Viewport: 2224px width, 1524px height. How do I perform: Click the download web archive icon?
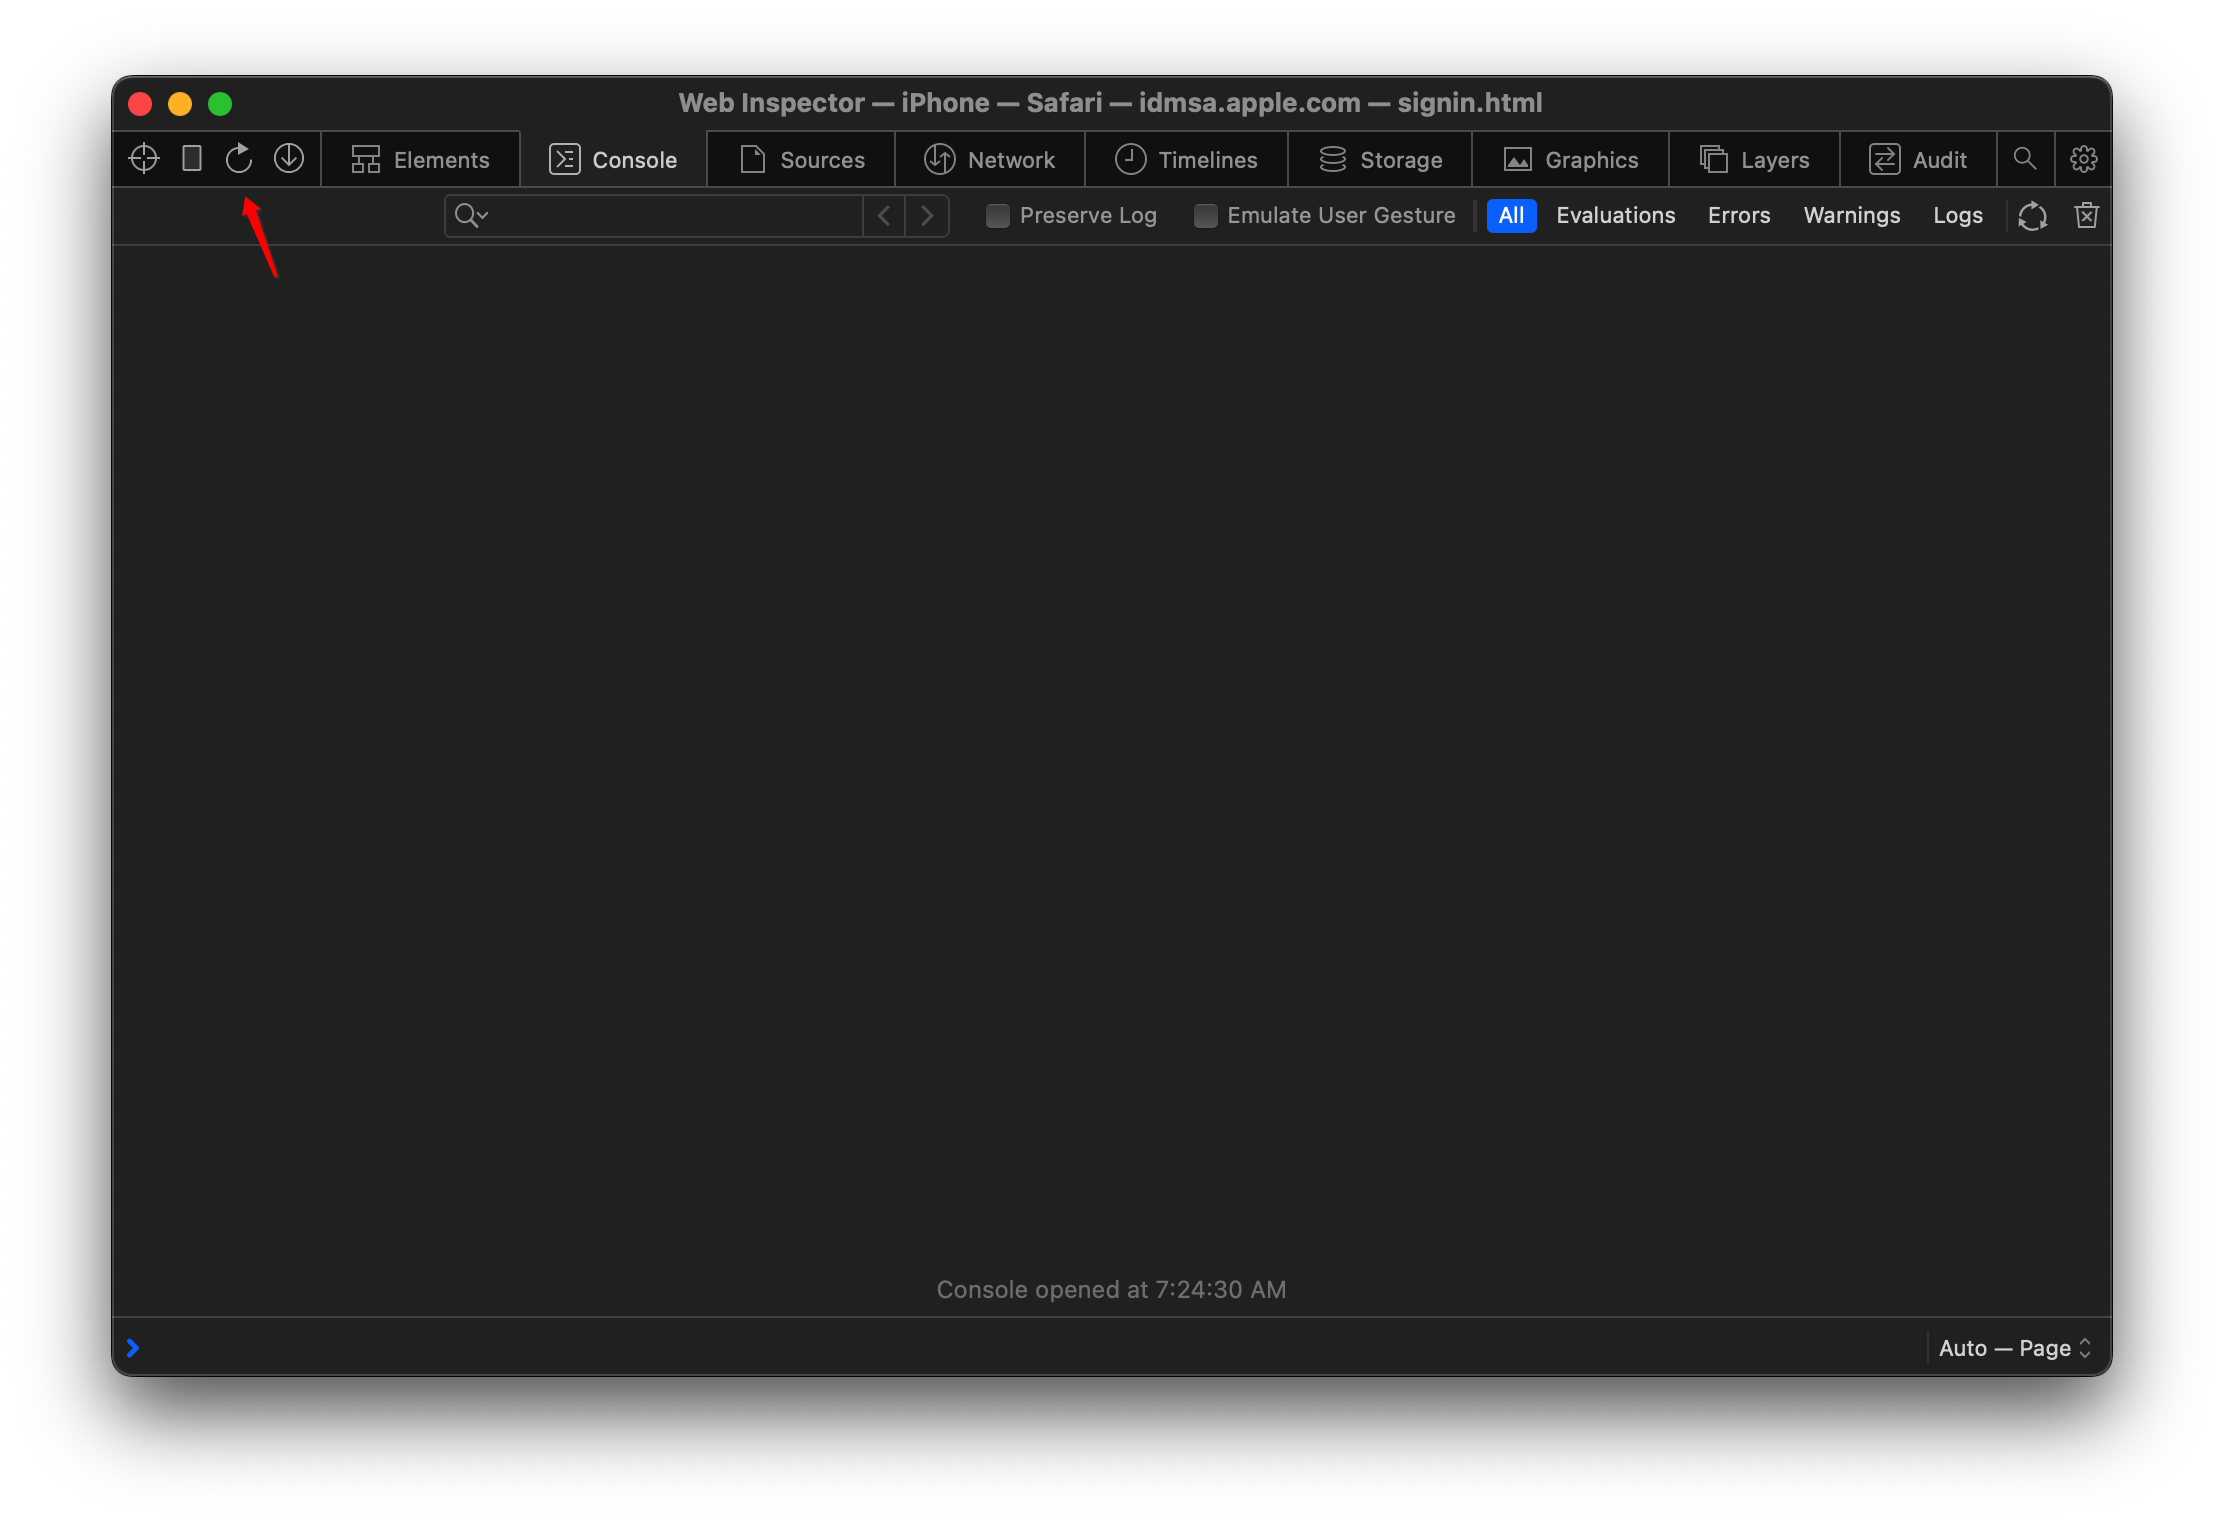click(x=289, y=159)
